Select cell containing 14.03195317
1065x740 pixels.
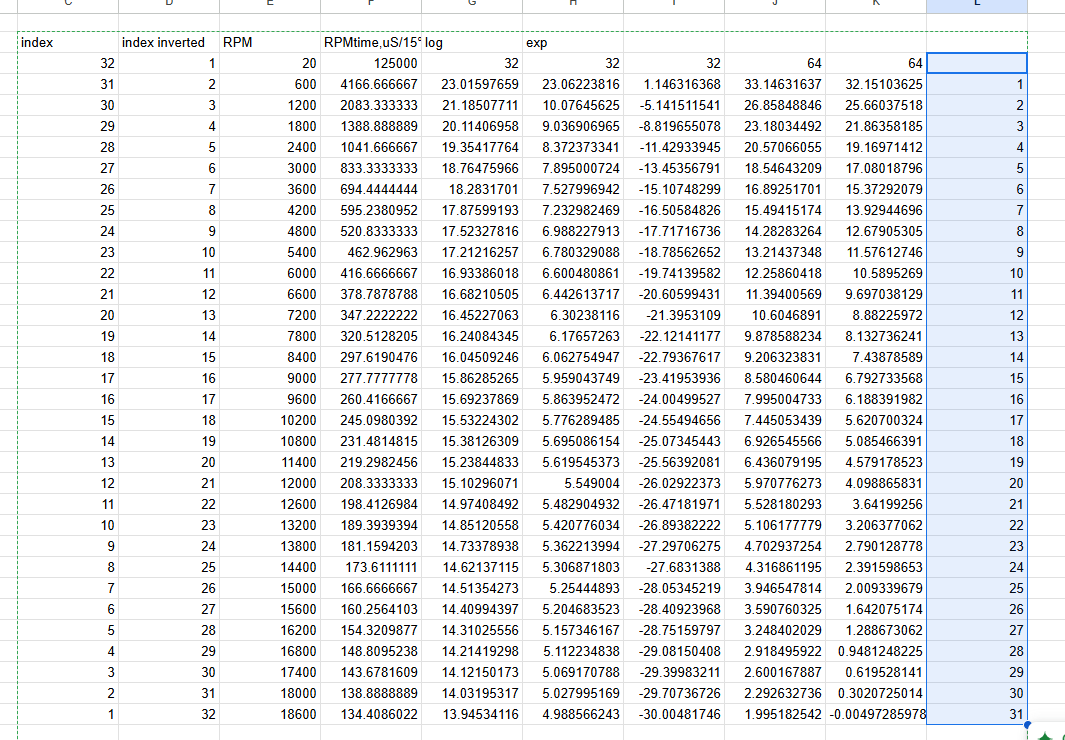pos(472,694)
